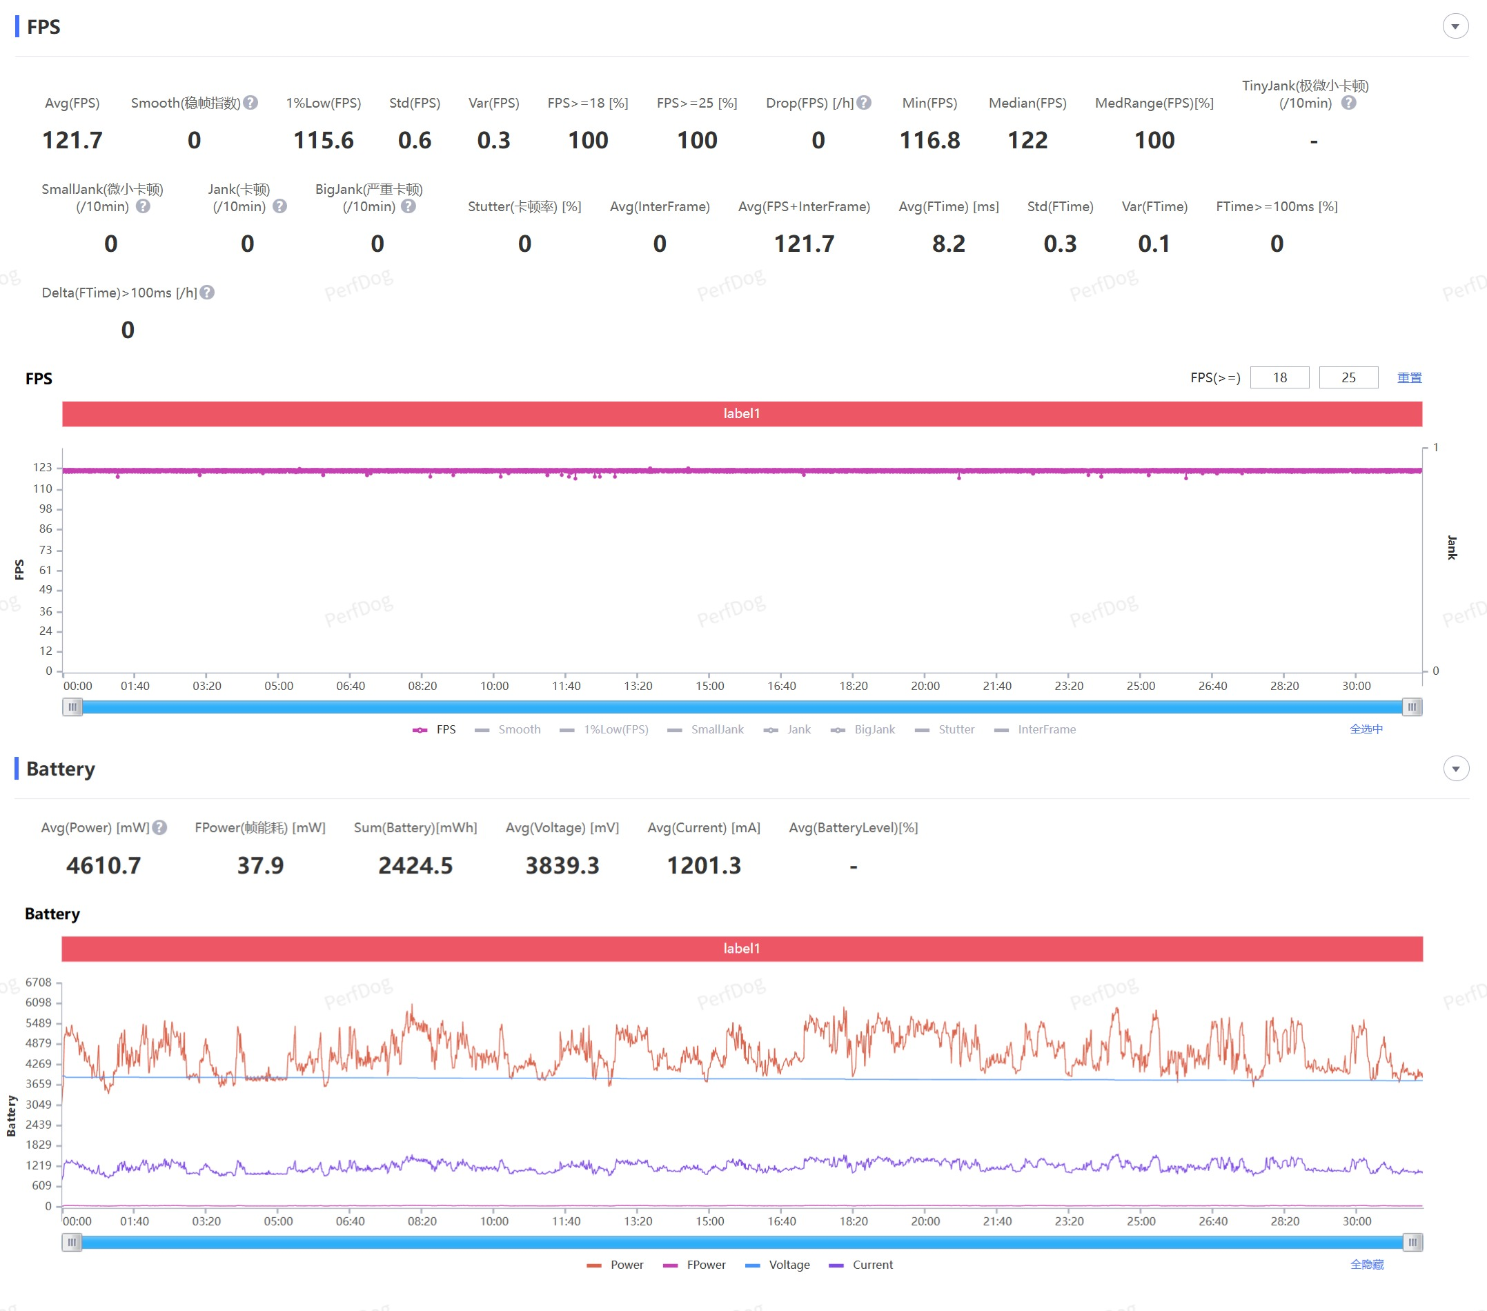Click select-all link under FPS chart
1487x1311 pixels.
[x=1366, y=730]
